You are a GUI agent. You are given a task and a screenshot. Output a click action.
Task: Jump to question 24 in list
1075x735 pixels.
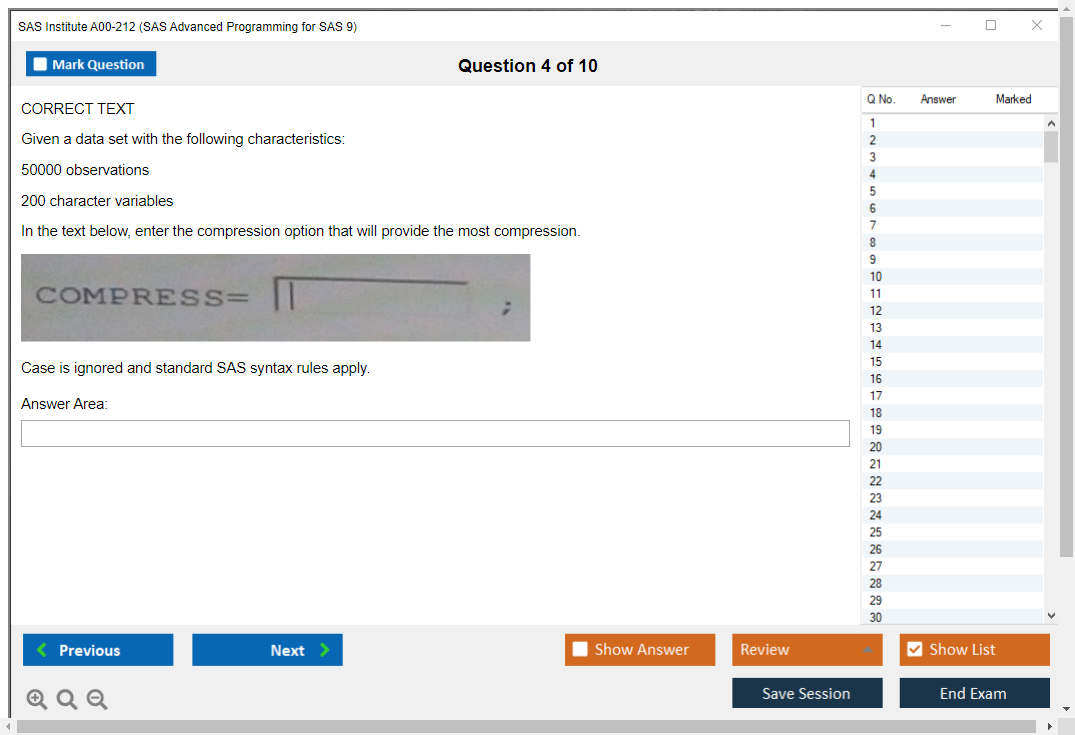876,515
